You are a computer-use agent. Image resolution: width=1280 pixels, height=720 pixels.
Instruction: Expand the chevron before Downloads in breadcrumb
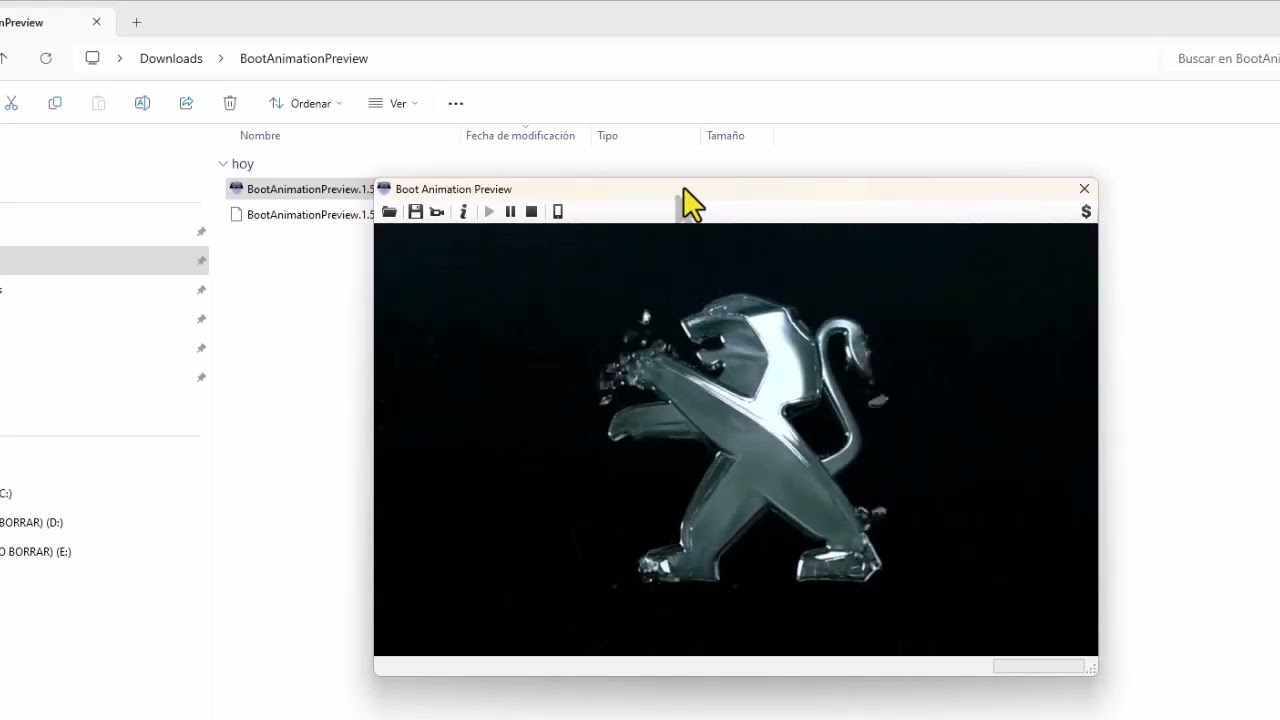pyautogui.click(x=120, y=58)
